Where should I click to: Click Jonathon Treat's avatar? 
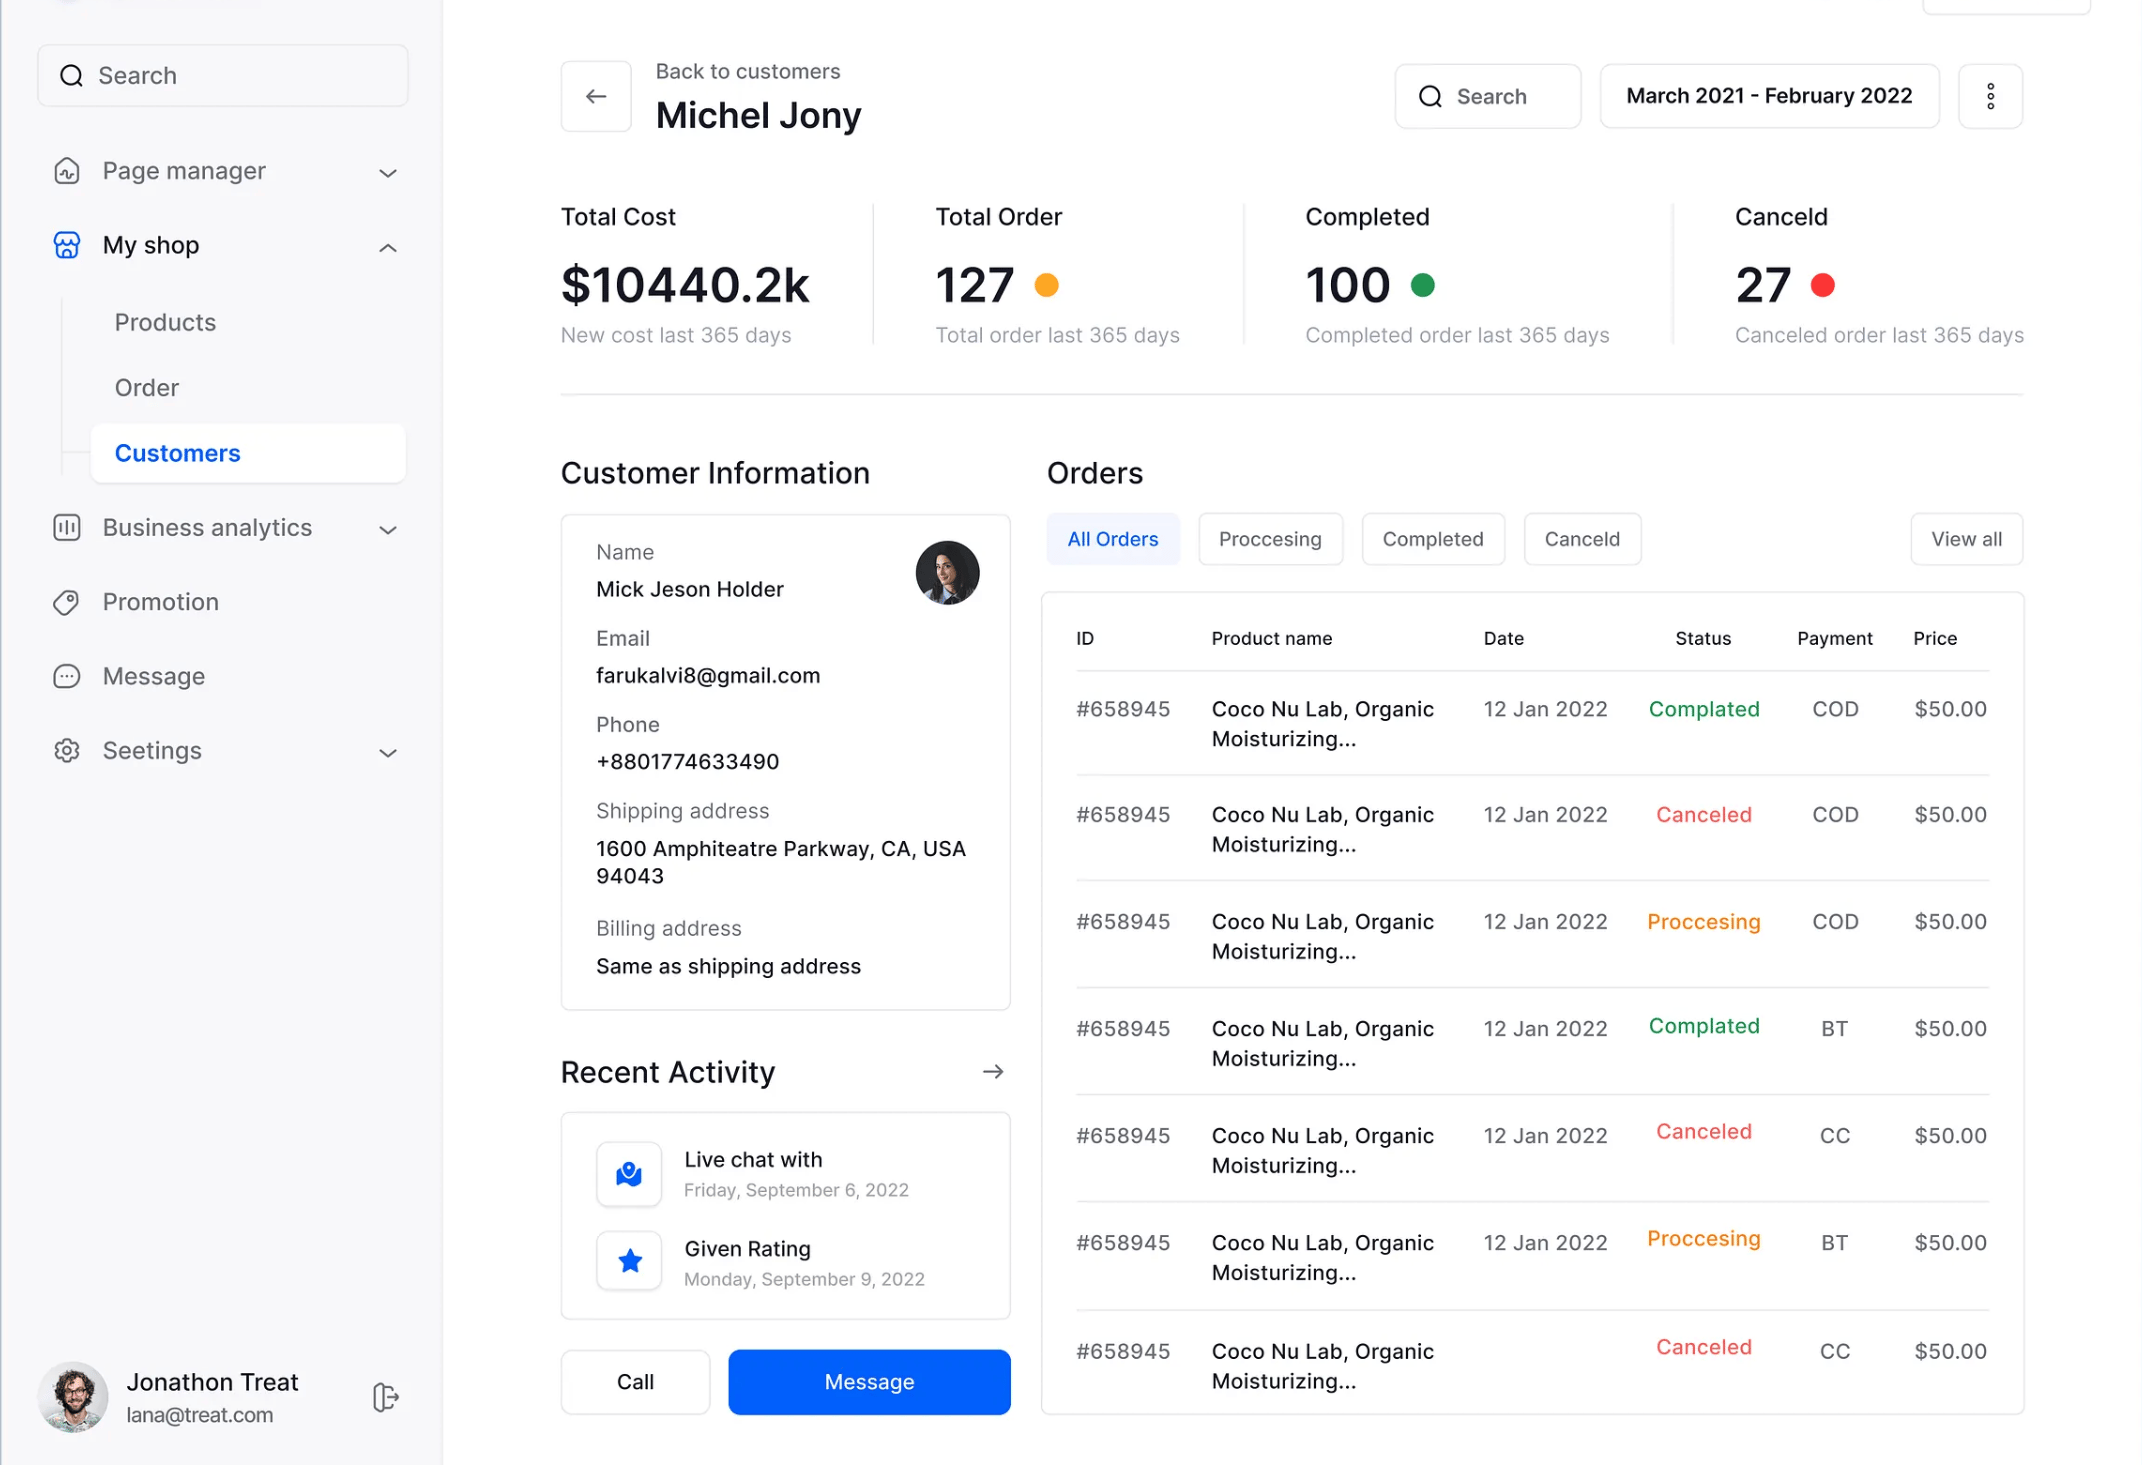[73, 1397]
